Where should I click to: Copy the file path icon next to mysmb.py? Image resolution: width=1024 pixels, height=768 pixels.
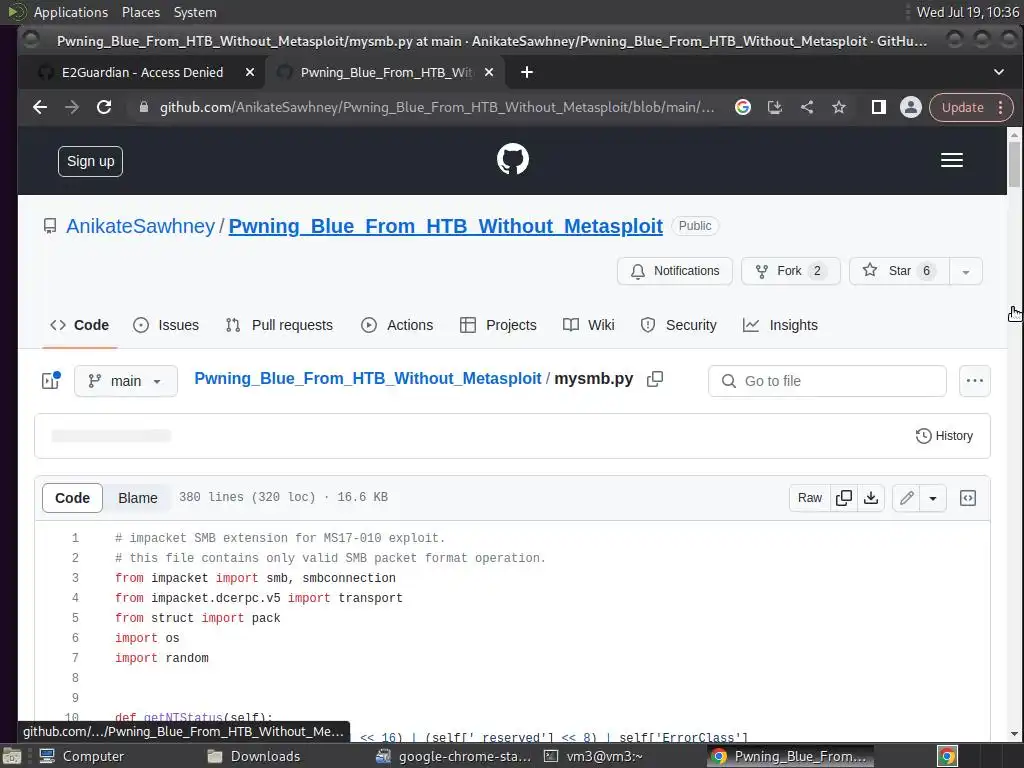pyautogui.click(x=655, y=379)
